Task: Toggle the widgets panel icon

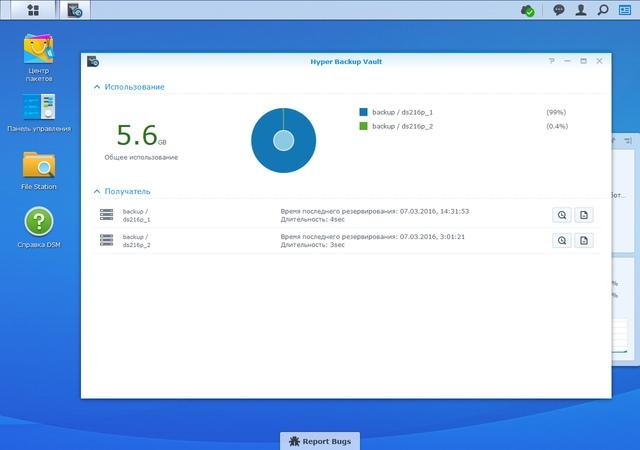Action: [625, 10]
